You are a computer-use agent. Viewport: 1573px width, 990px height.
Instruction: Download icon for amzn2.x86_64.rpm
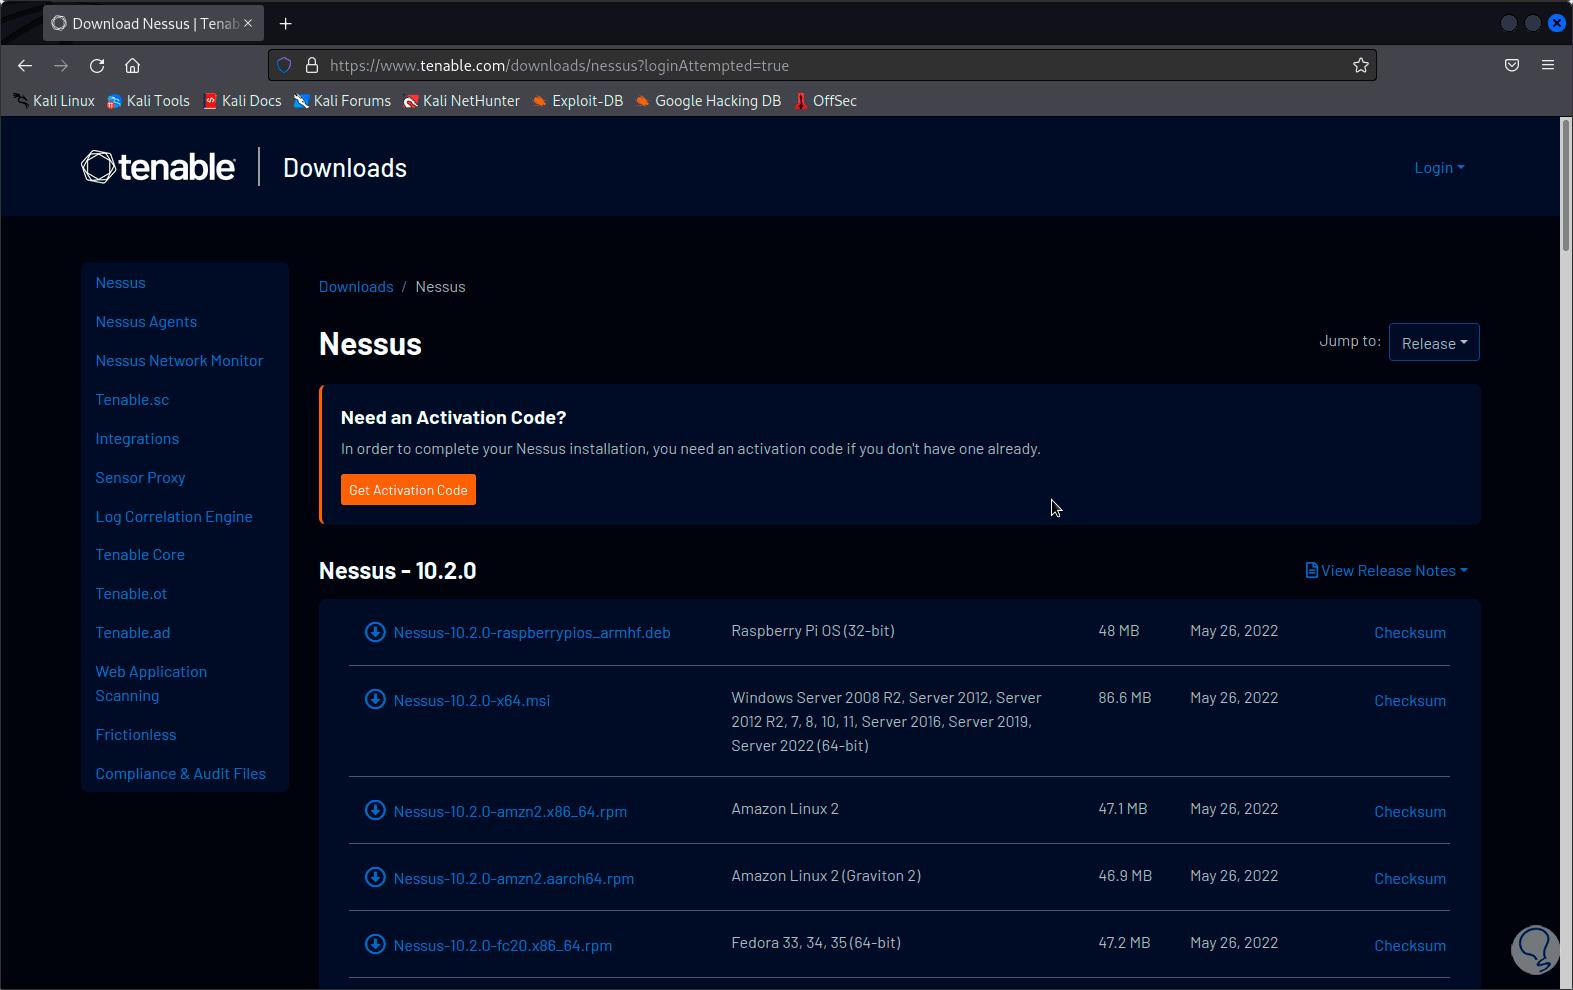(375, 810)
